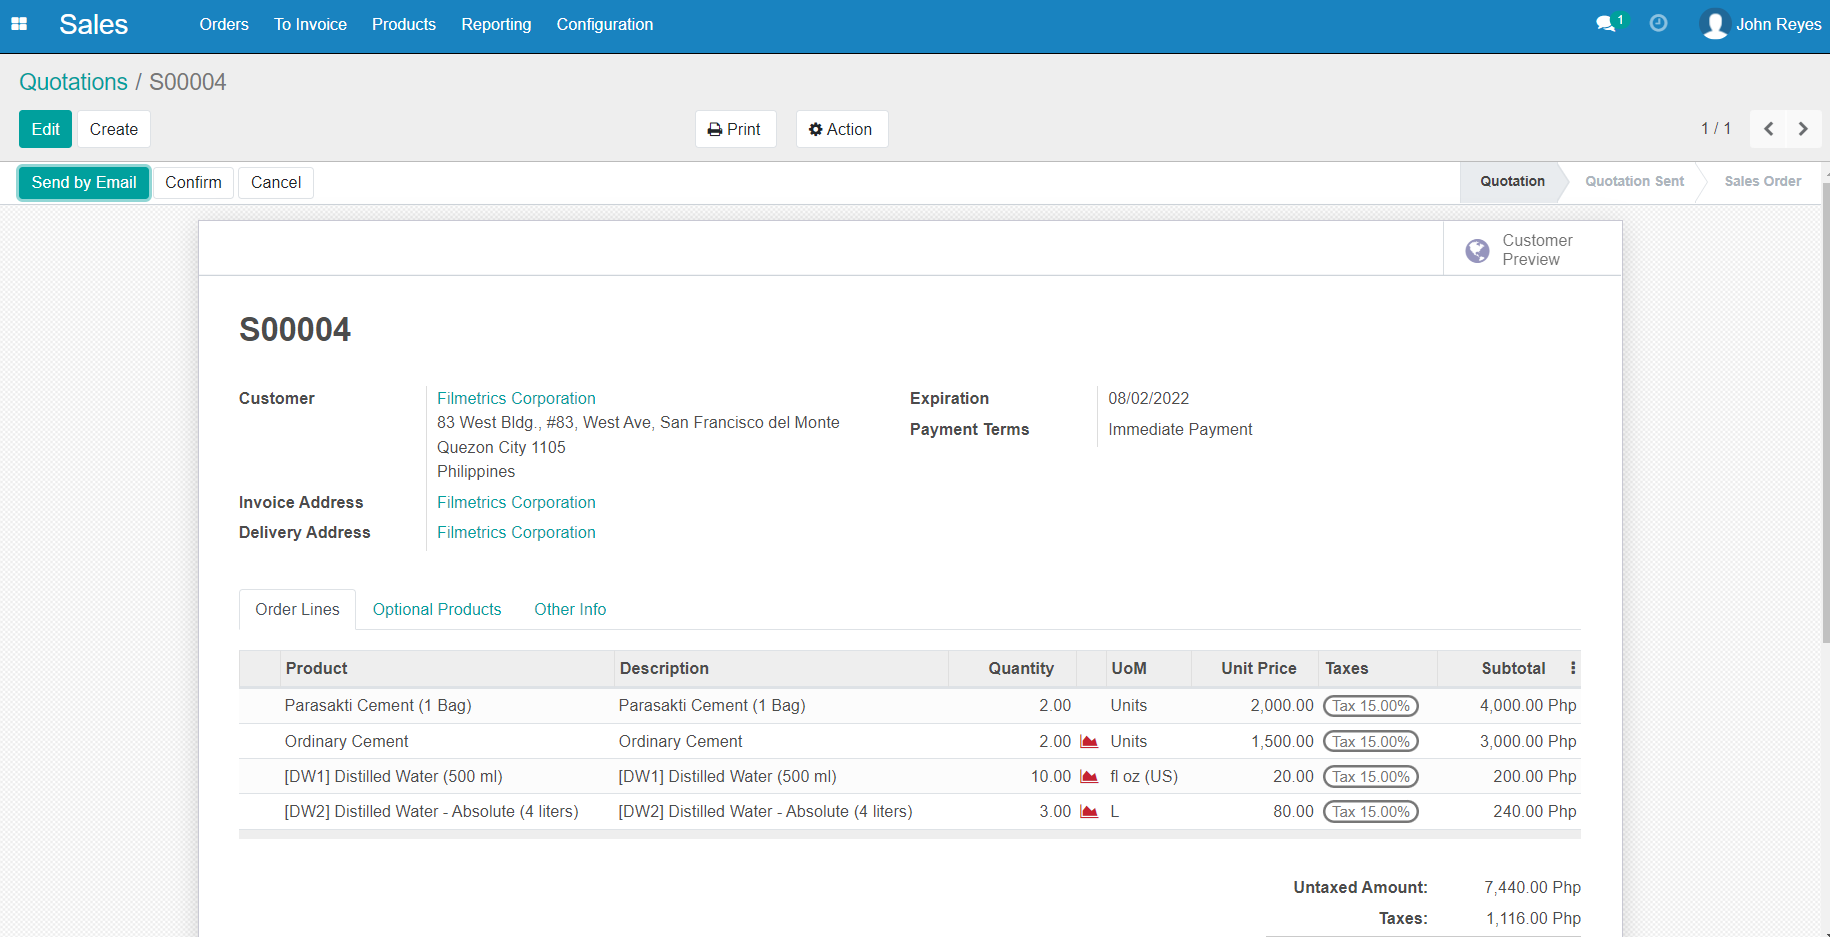The image size is (1830, 937).
Task: Open Filmetrics Corporation customer link
Action: click(x=516, y=398)
